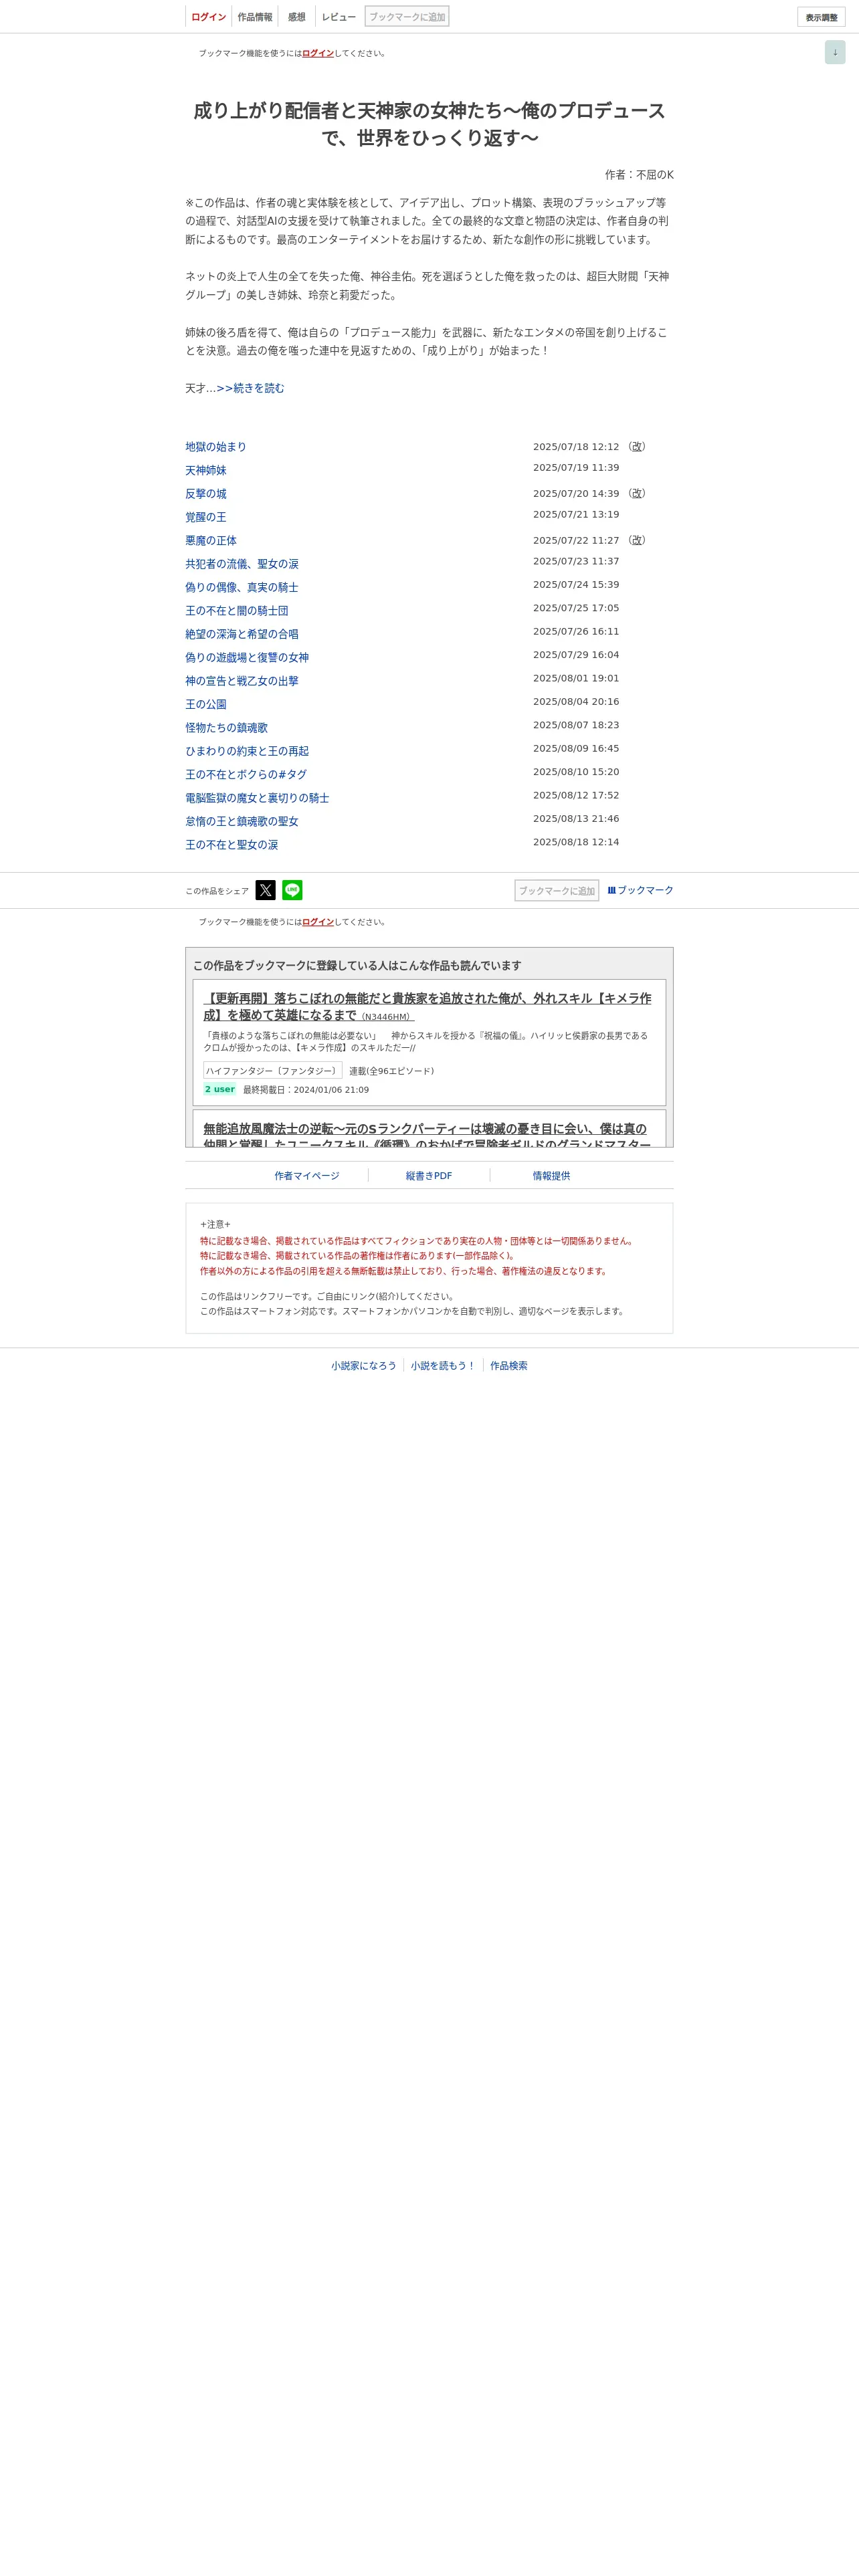This screenshot has width=859, height=2576.
Task: Click ログイン link in the top bookmark notice
Action: click(318, 53)
